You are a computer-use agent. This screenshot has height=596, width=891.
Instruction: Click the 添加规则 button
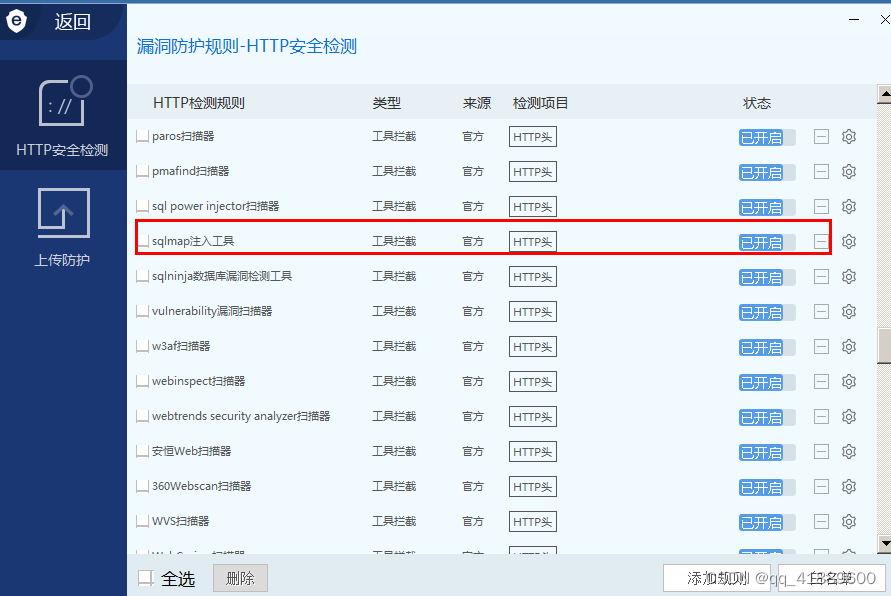click(717, 578)
